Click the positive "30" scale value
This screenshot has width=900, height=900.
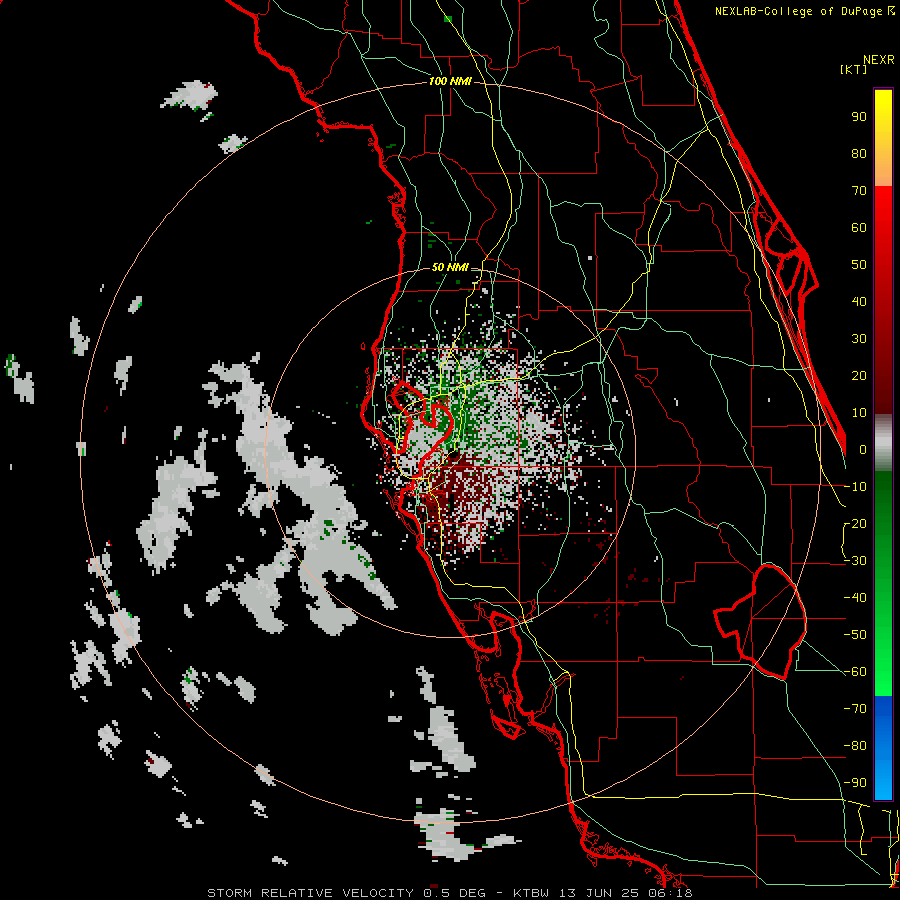[x=859, y=339]
